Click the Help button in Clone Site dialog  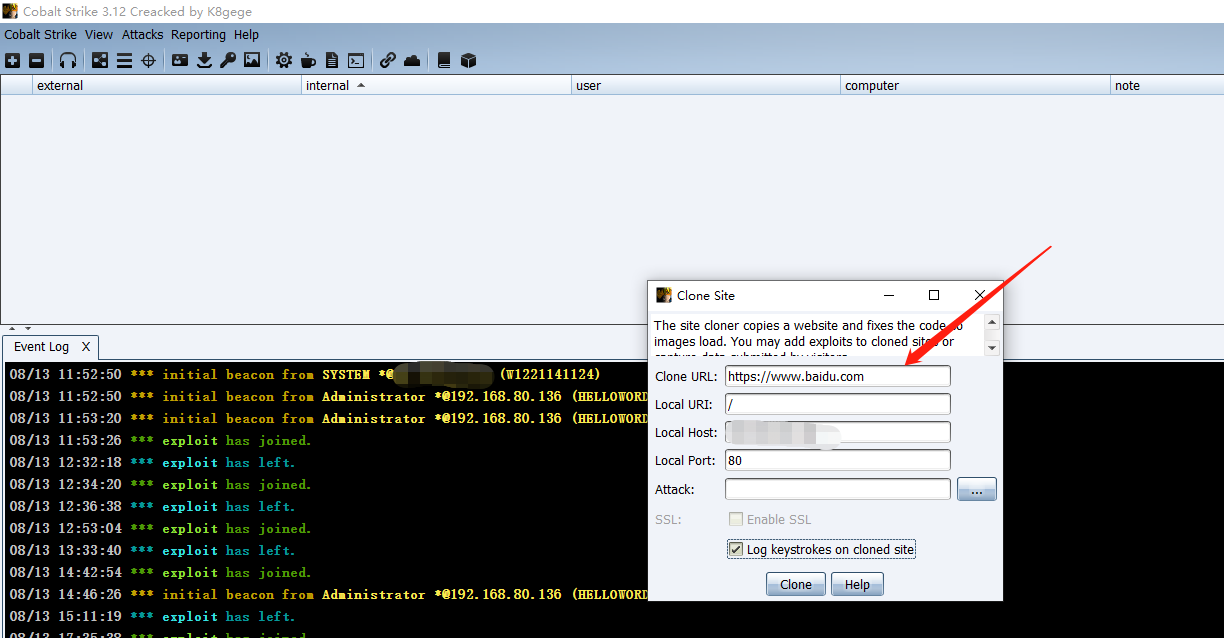857,584
